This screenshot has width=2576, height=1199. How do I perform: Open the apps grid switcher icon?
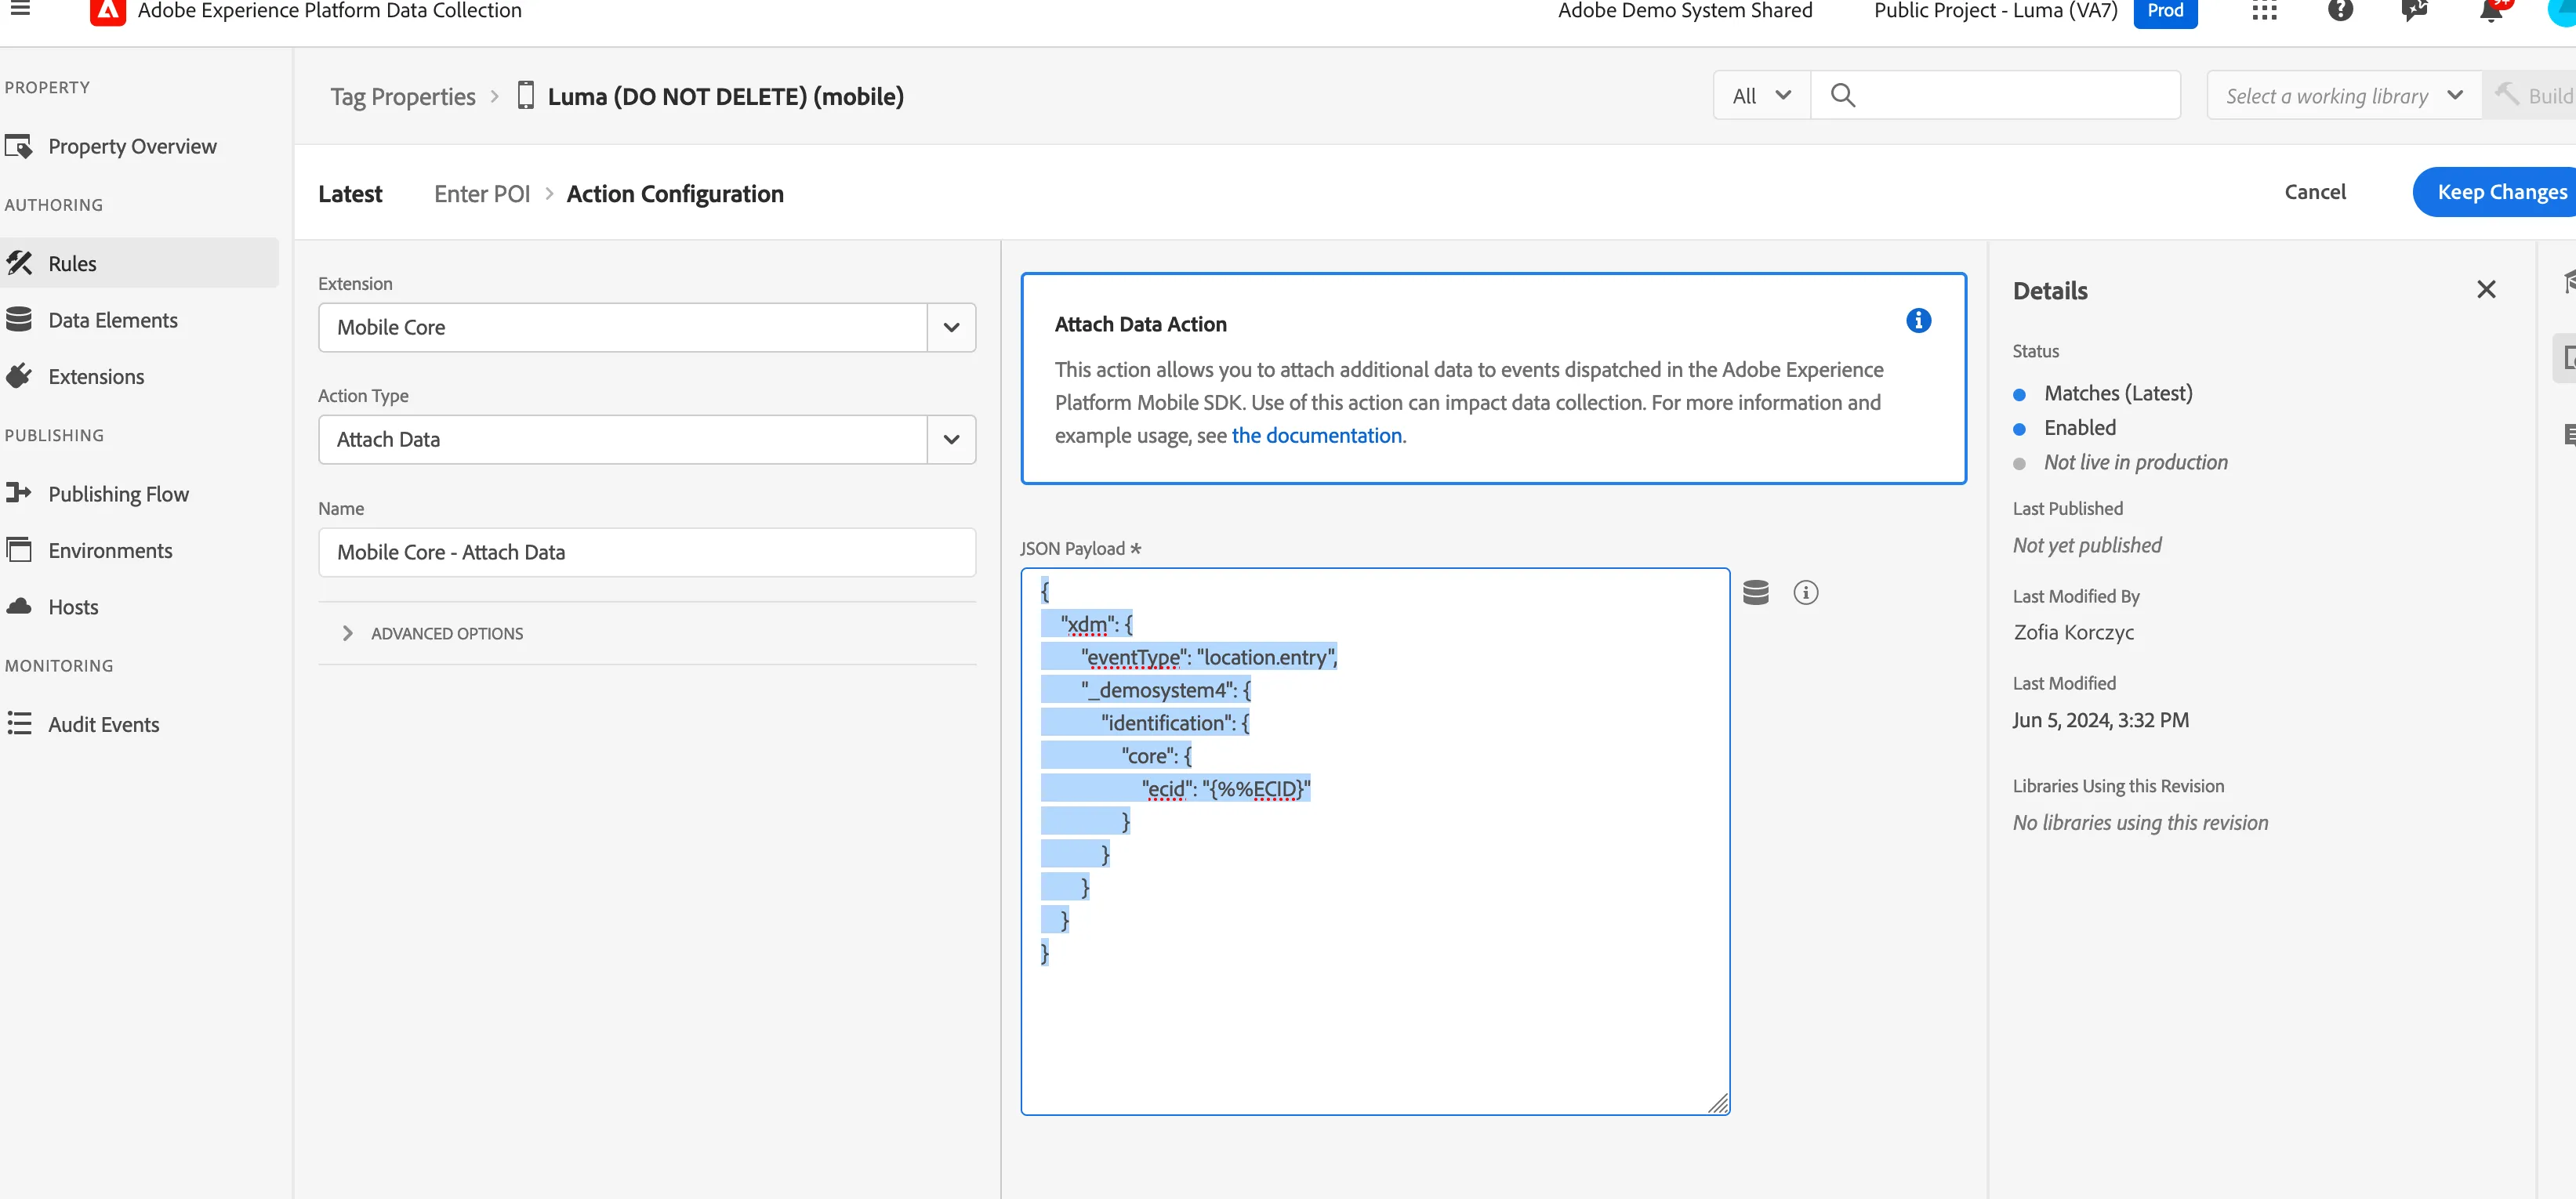click(2264, 11)
